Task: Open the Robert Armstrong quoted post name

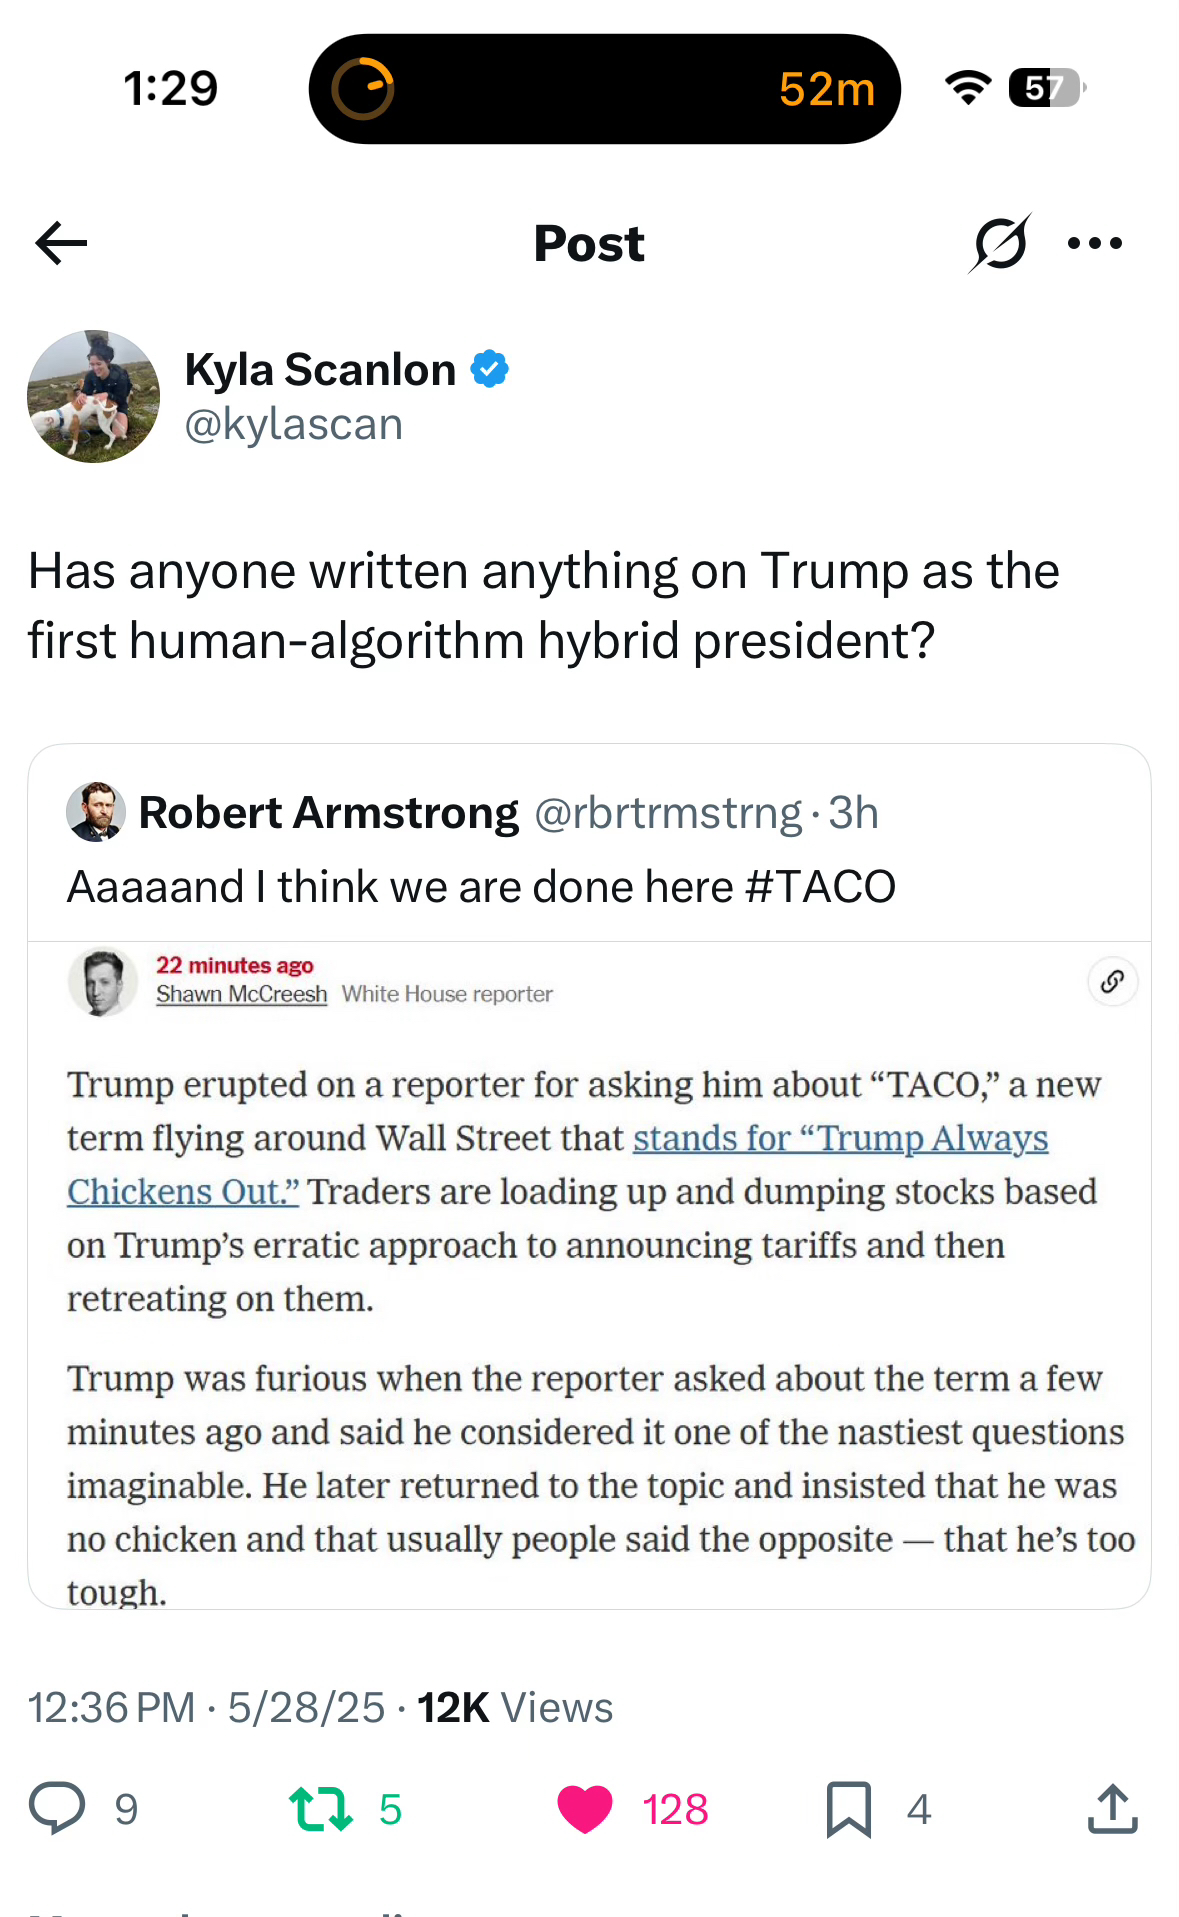Action: tap(328, 812)
